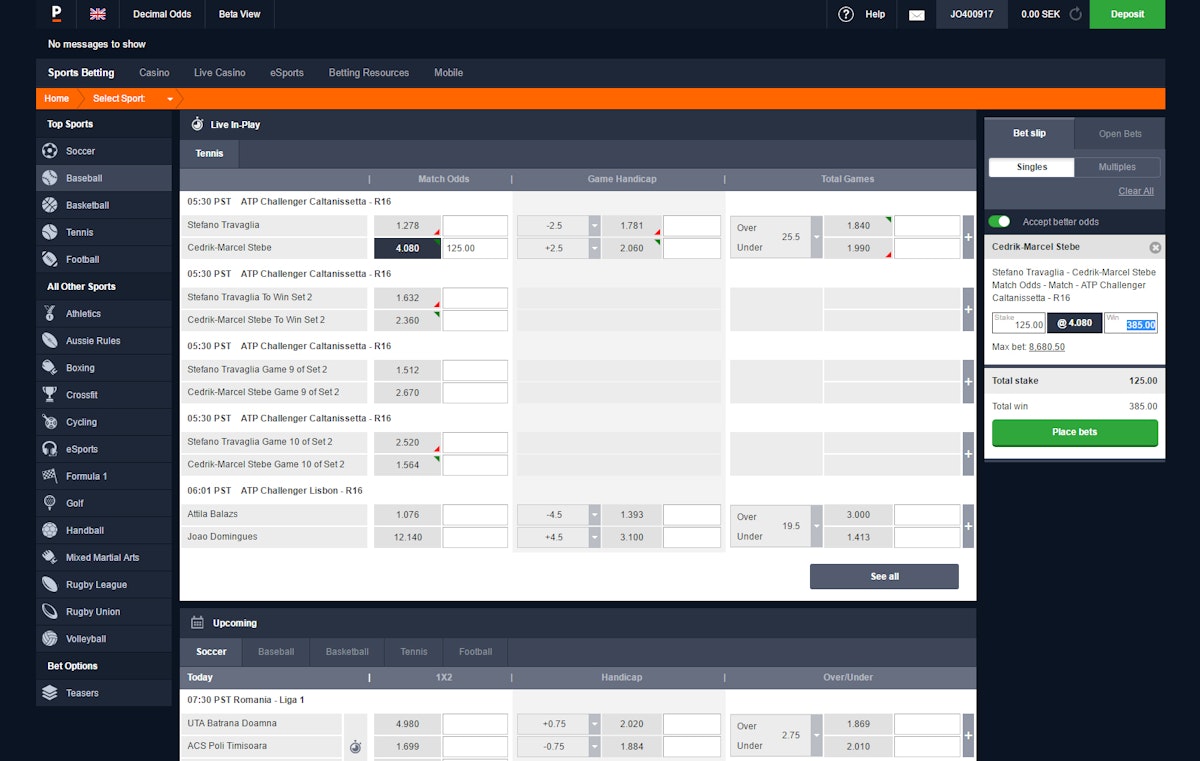Toggle the Accept better odds switch
Screen dimensions: 1200x761
pos(999,222)
